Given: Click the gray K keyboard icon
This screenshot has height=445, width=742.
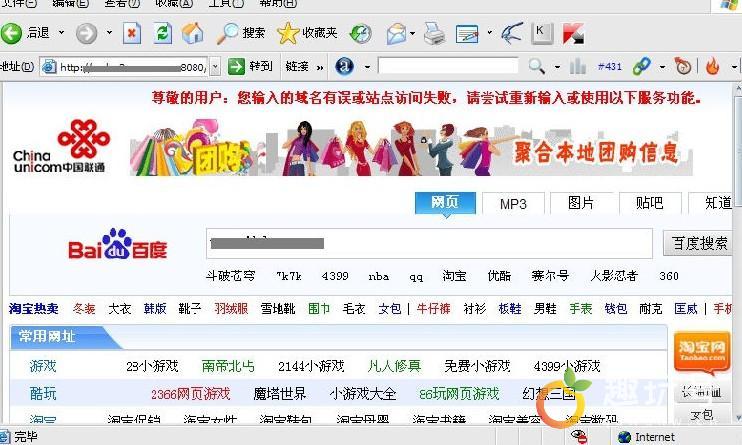Looking at the screenshot, I should click(541, 34).
